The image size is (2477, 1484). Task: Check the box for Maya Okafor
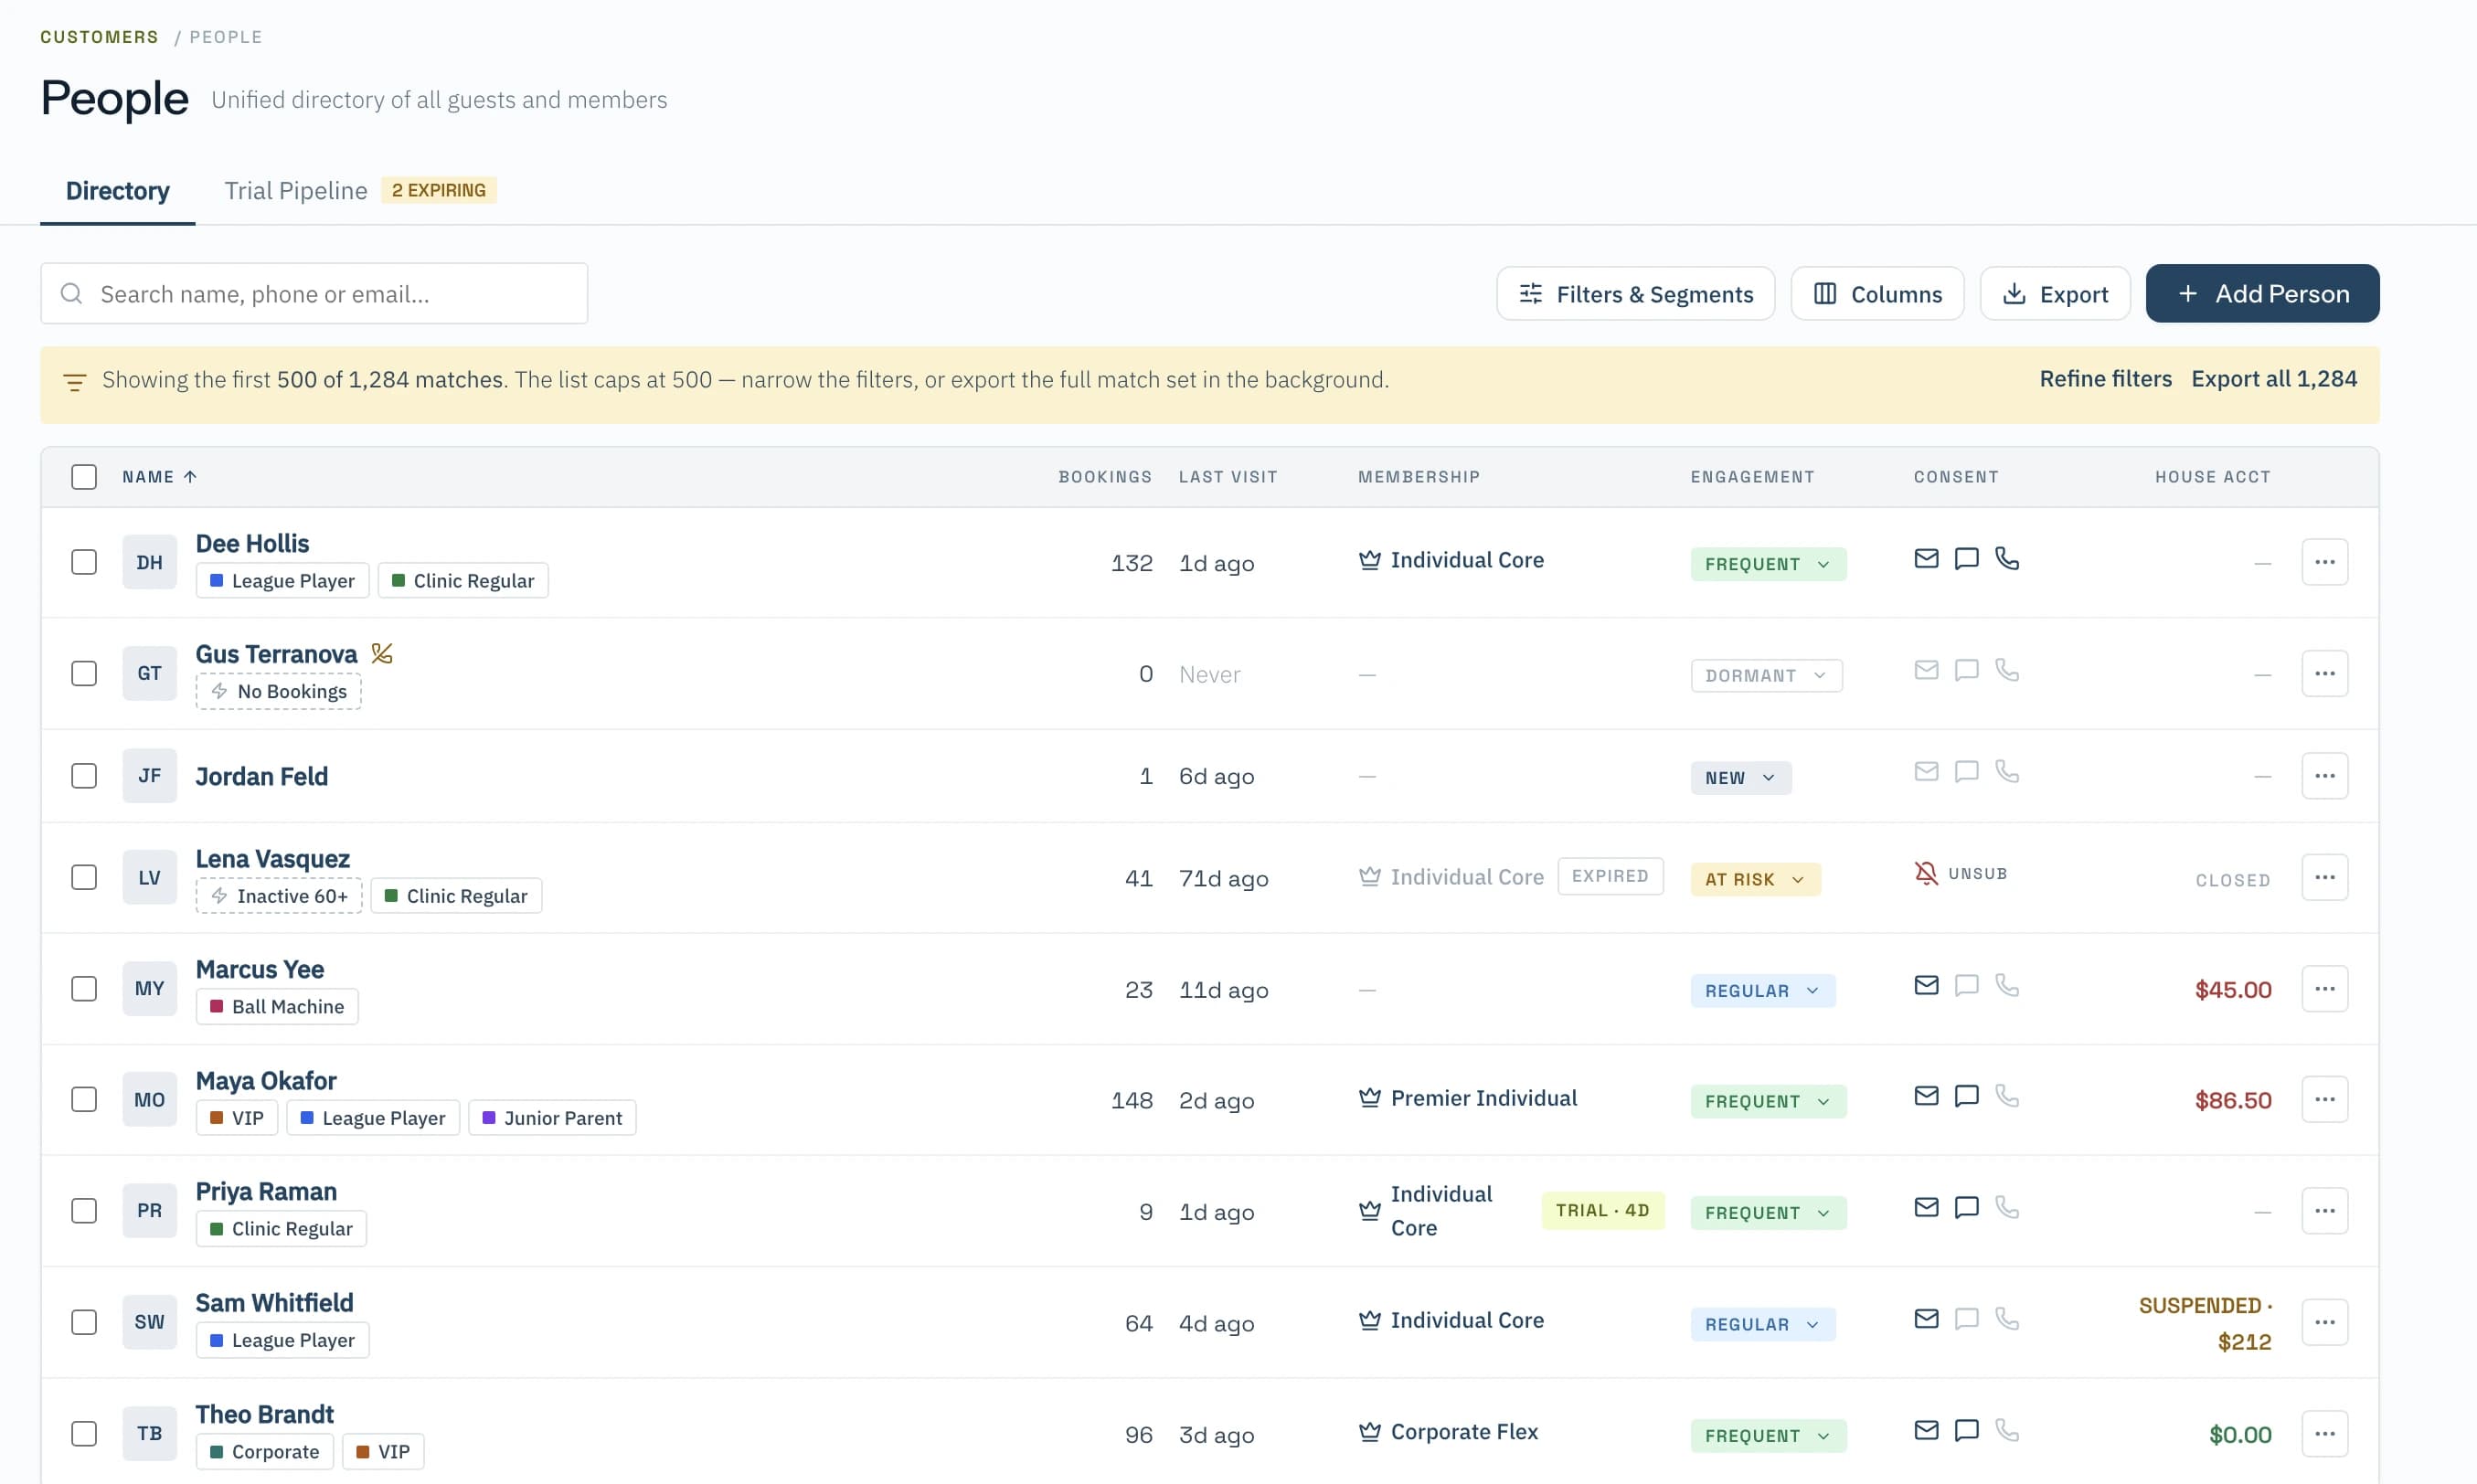(x=84, y=1099)
